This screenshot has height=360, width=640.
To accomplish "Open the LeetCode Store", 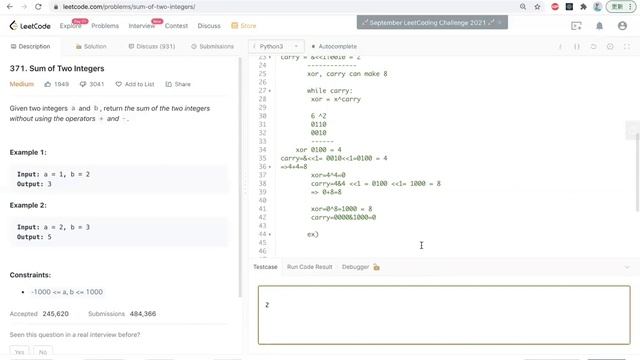I will coord(244,26).
